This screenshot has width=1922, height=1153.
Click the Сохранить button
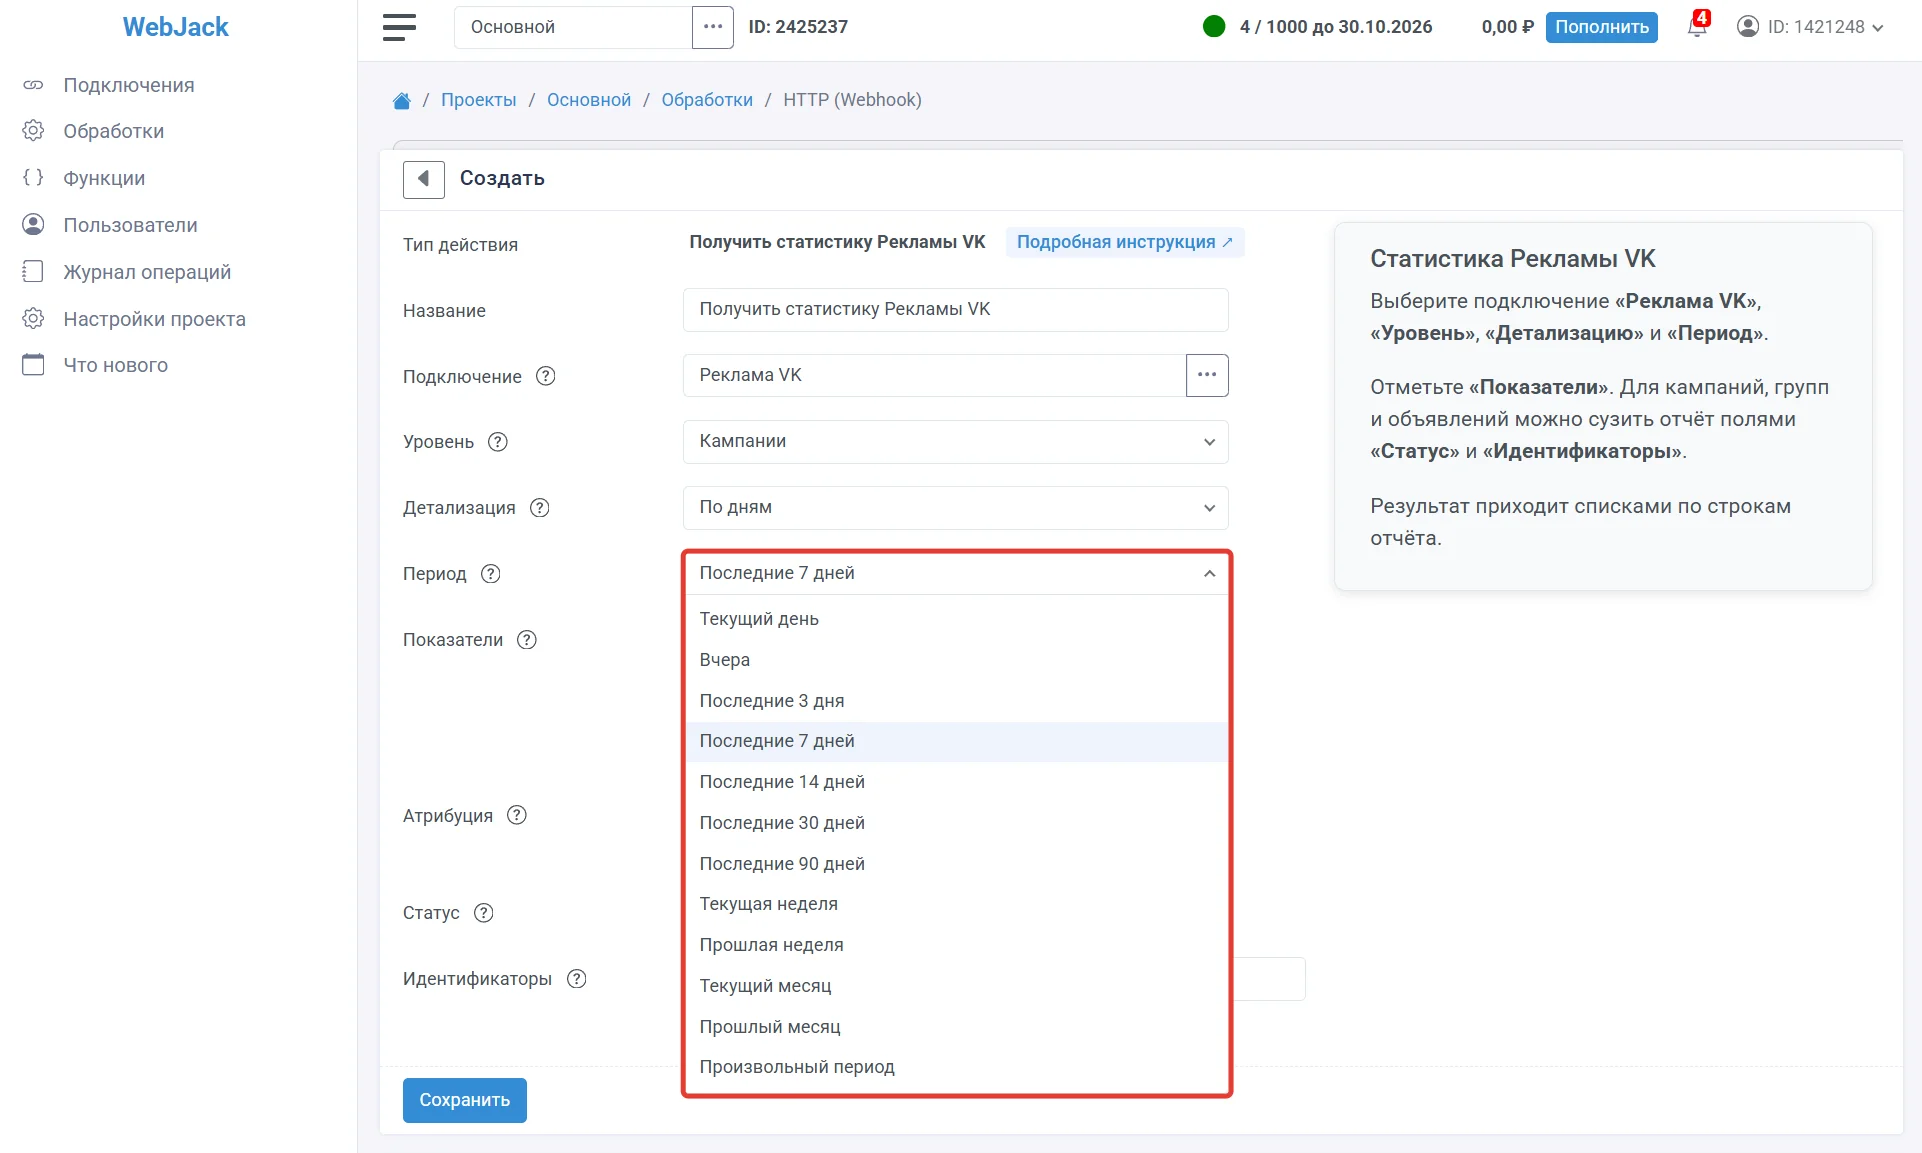click(x=465, y=1100)
